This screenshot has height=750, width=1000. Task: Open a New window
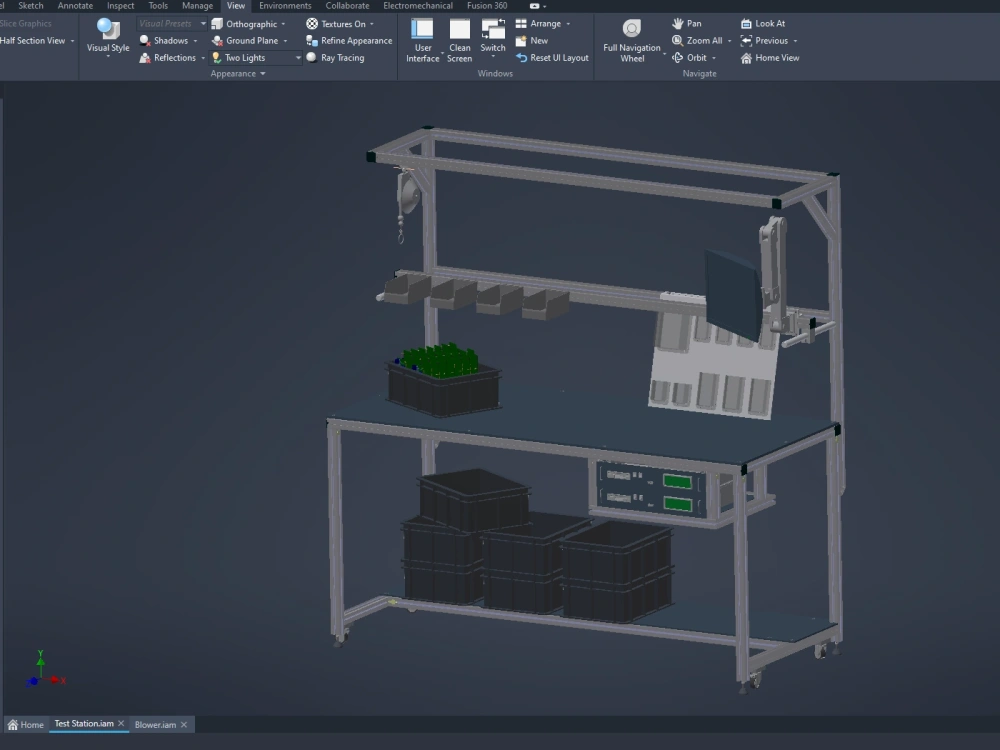click(x=532, y=41)
